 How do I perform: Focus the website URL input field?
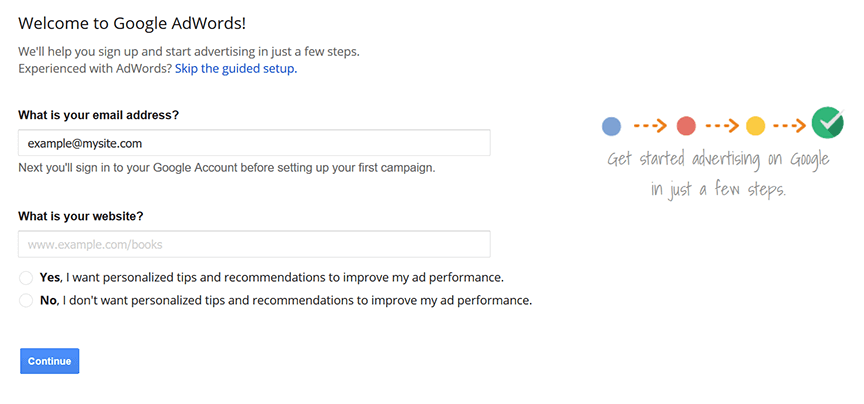click(x=254, y=244)
